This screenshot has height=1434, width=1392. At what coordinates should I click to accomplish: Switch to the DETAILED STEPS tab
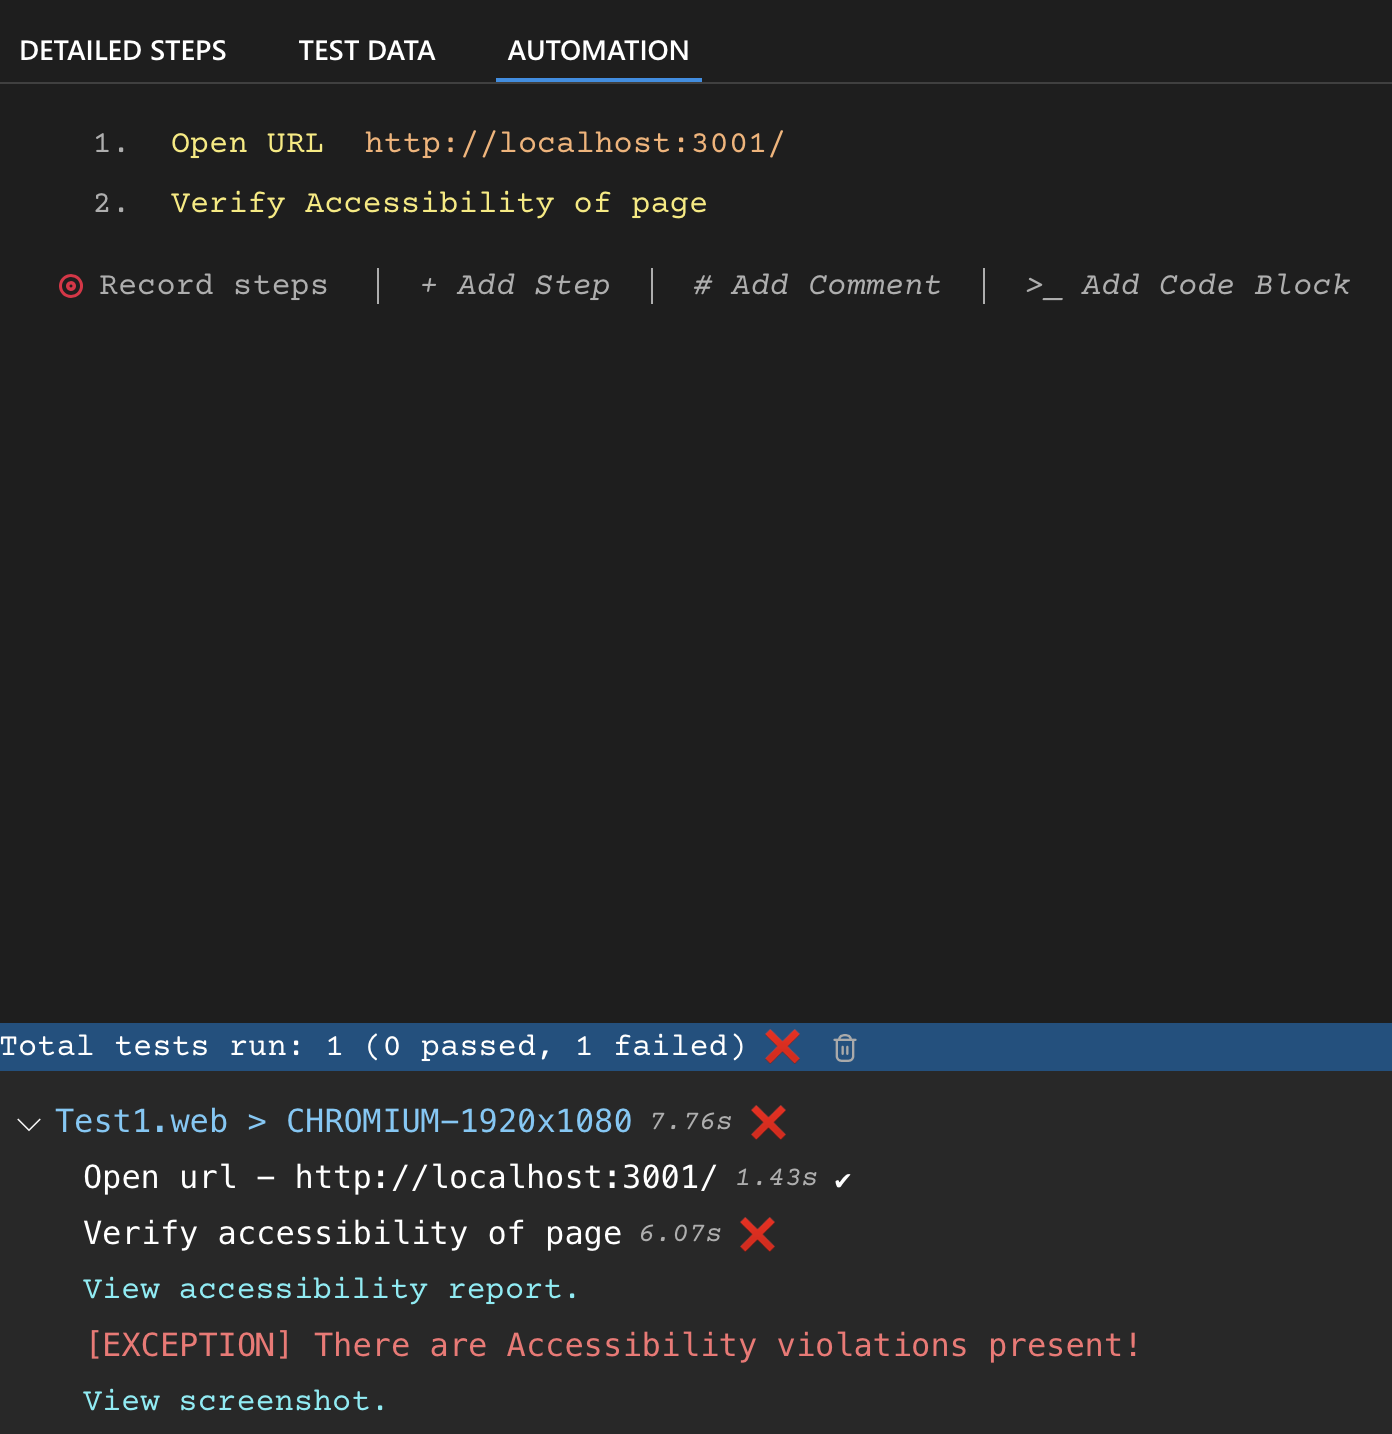123,51
